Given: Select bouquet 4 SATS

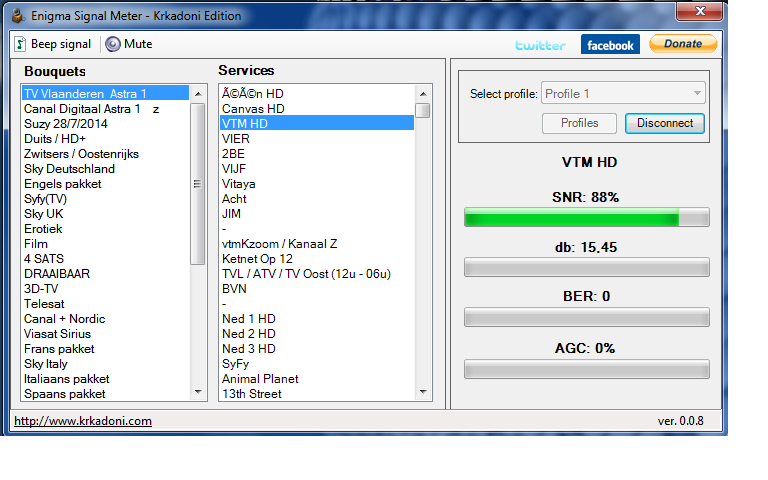Looking at the screenshot, I should click(105, 259).
